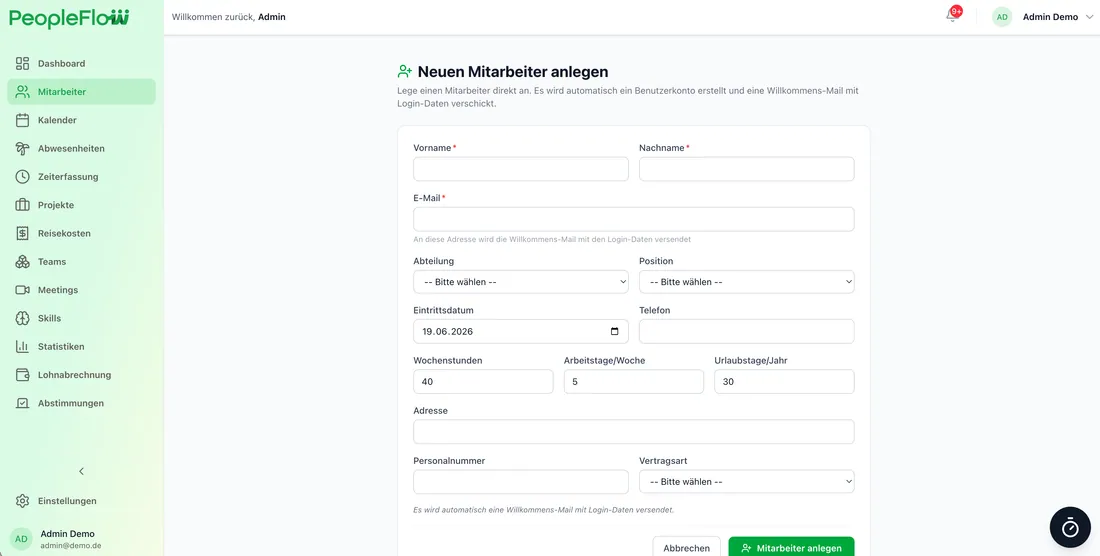Click the Lohnabrechnung wallet icon
The image size is (1100, 556).
coord(22,374)
